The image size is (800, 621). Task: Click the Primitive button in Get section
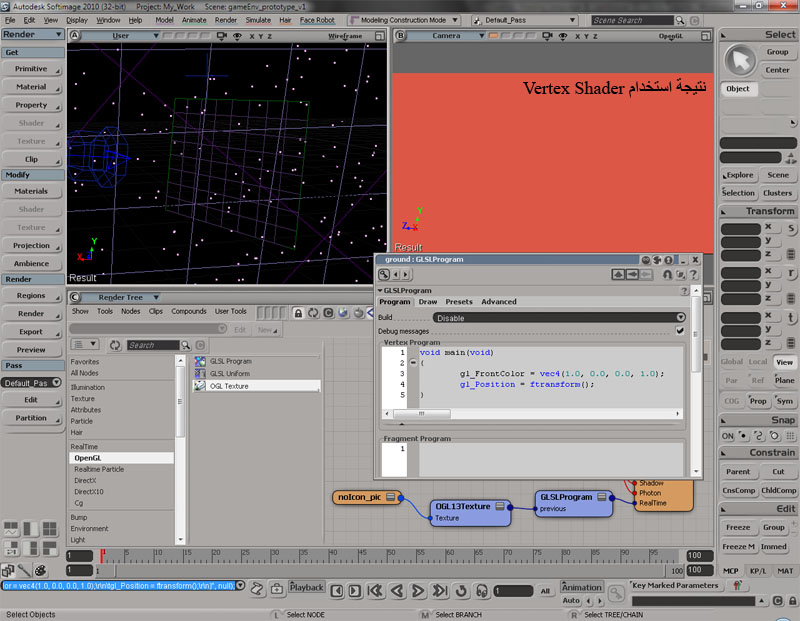[x=31, y=69]
